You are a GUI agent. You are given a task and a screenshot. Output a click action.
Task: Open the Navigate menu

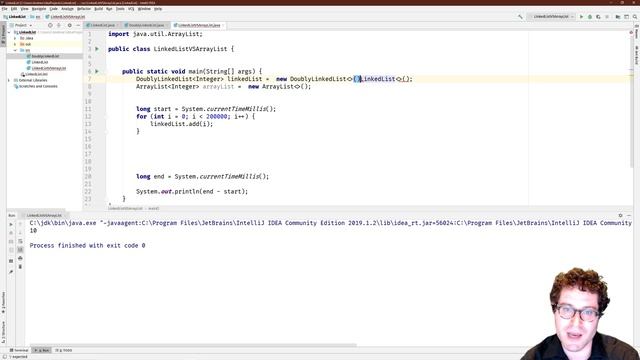pyautogui.click(x=39, y=9)
